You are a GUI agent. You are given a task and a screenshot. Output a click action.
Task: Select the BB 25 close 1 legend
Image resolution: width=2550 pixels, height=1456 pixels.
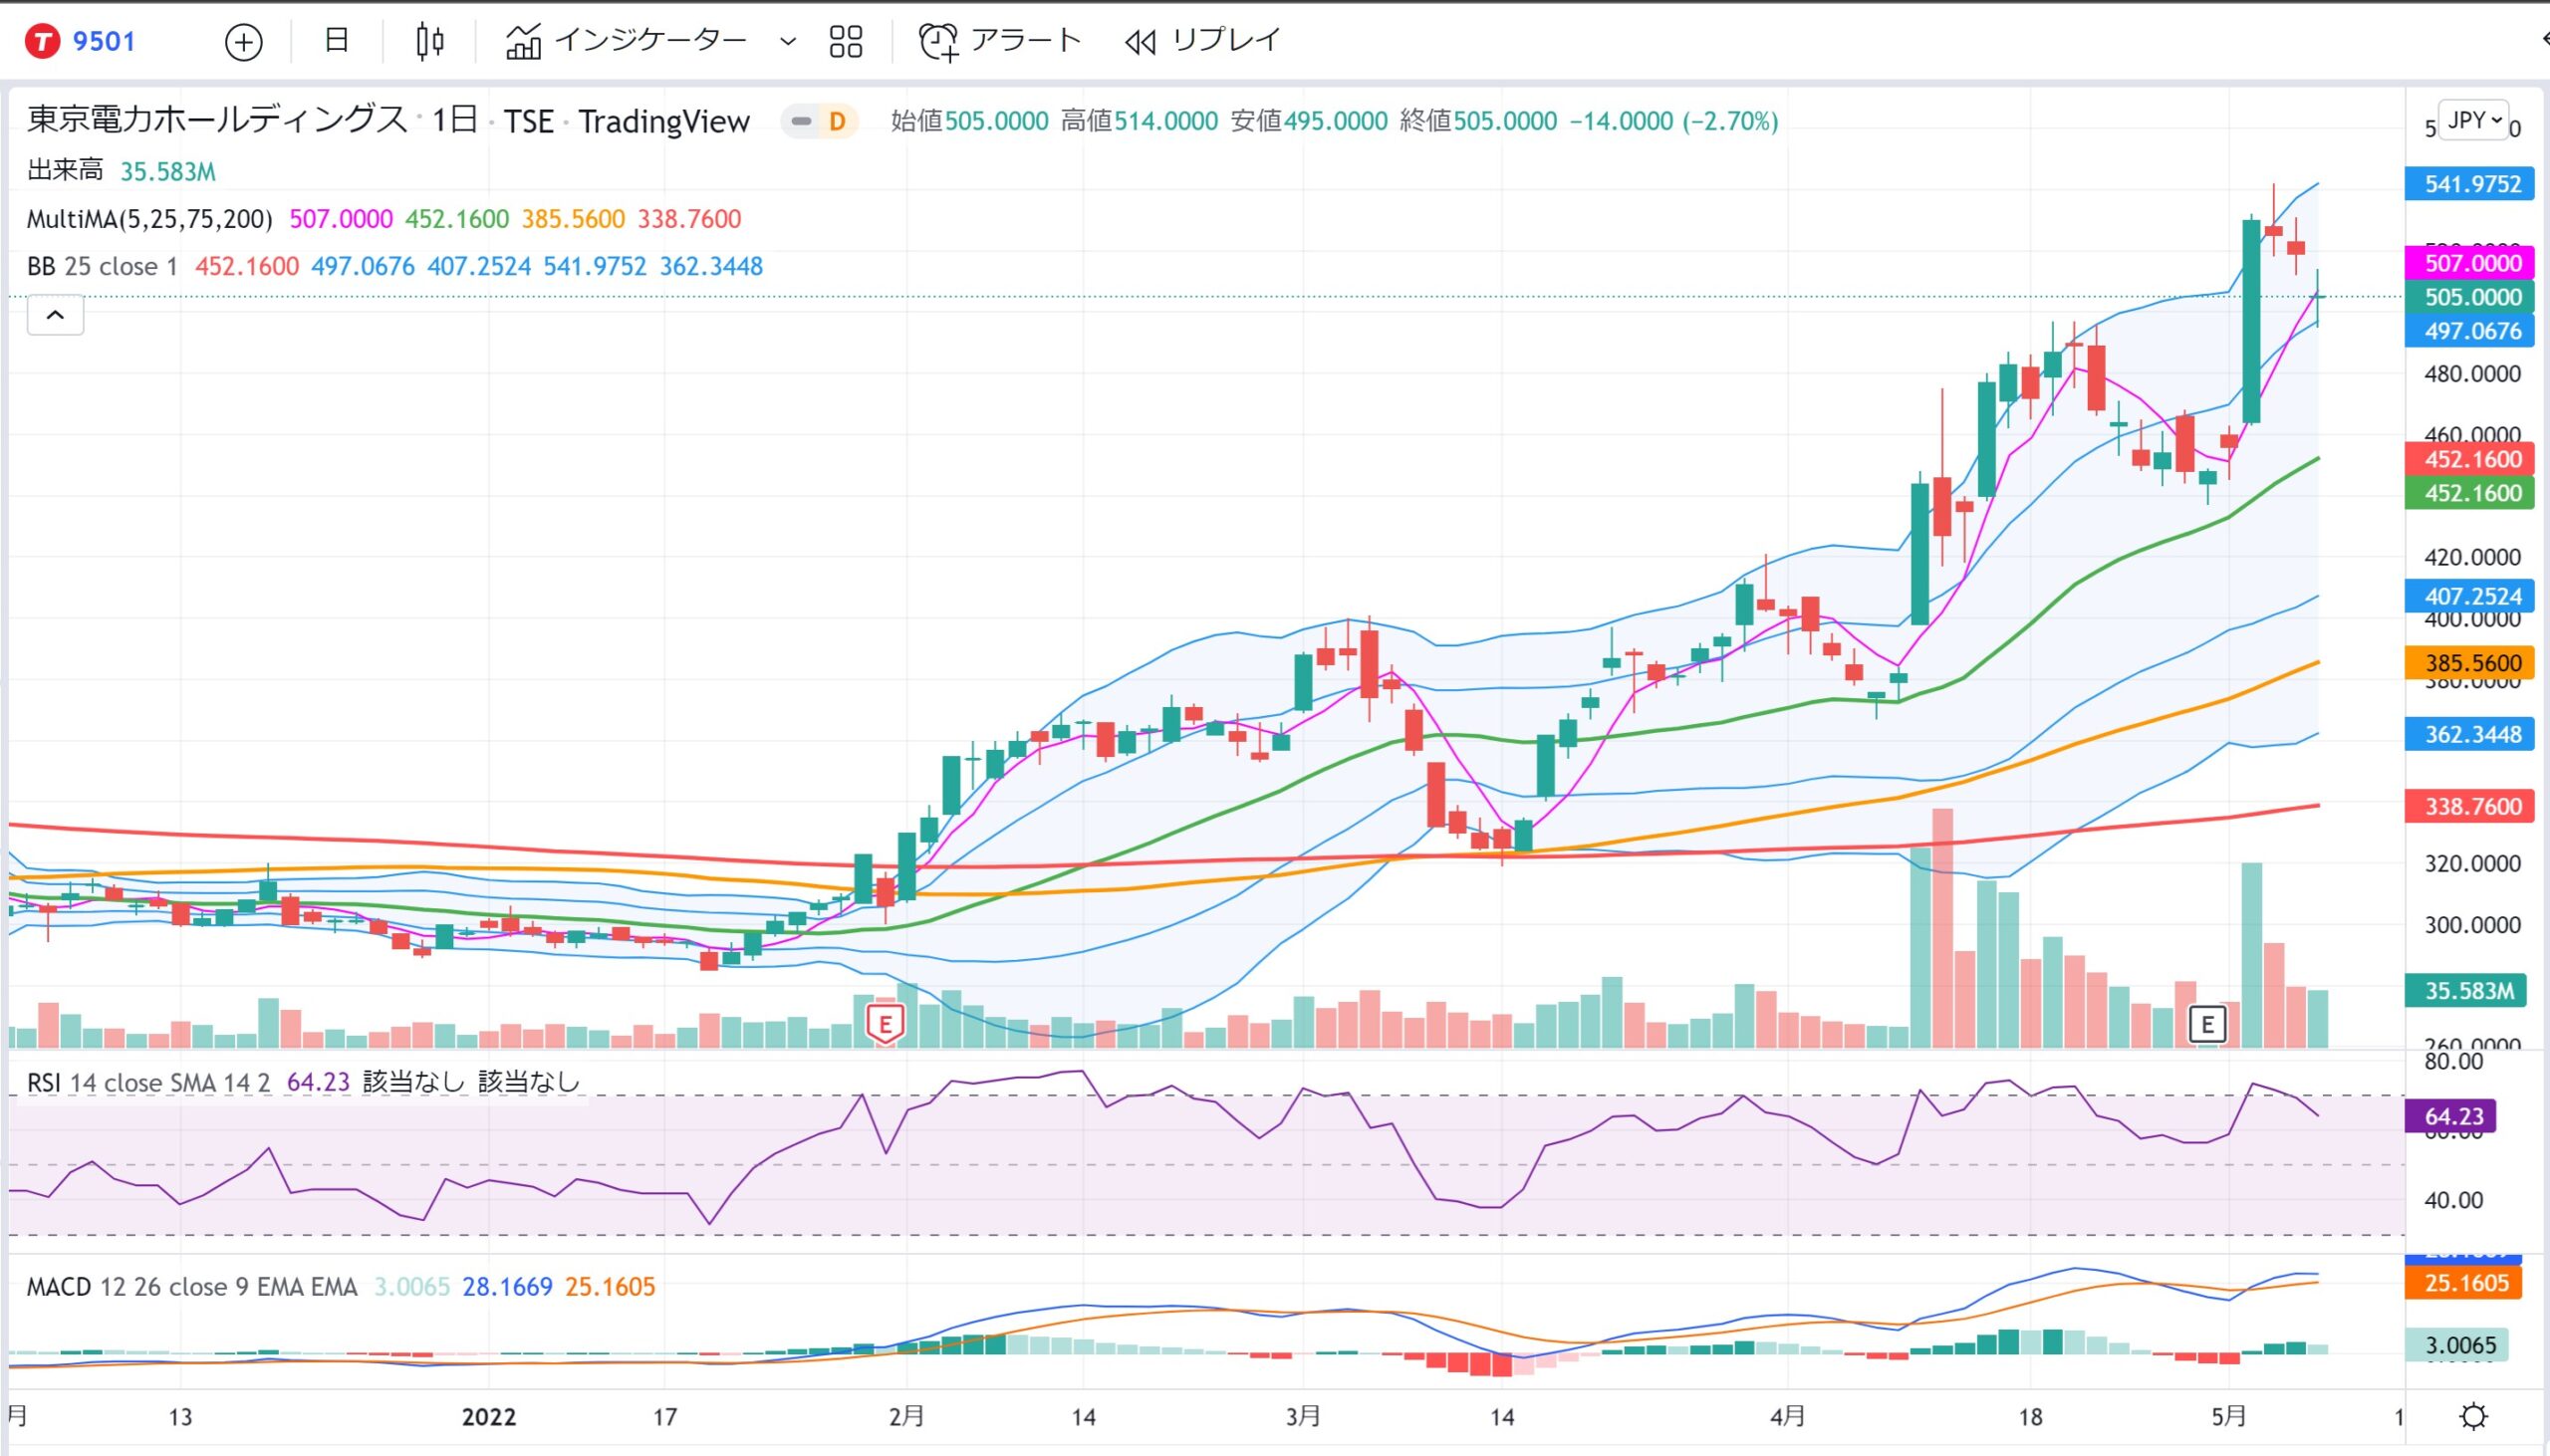(102, 267)
